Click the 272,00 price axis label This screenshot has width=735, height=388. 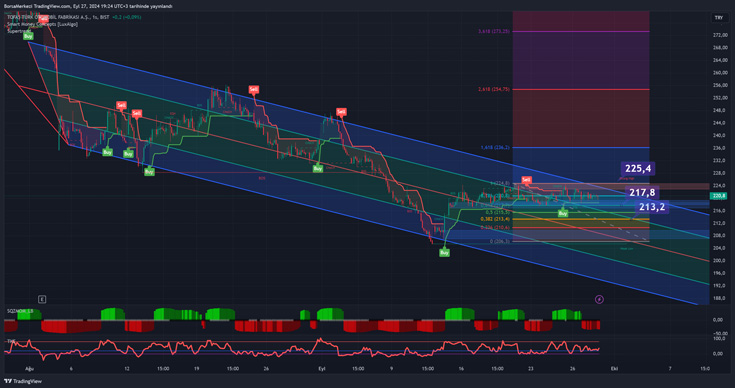tap(720, 35)
